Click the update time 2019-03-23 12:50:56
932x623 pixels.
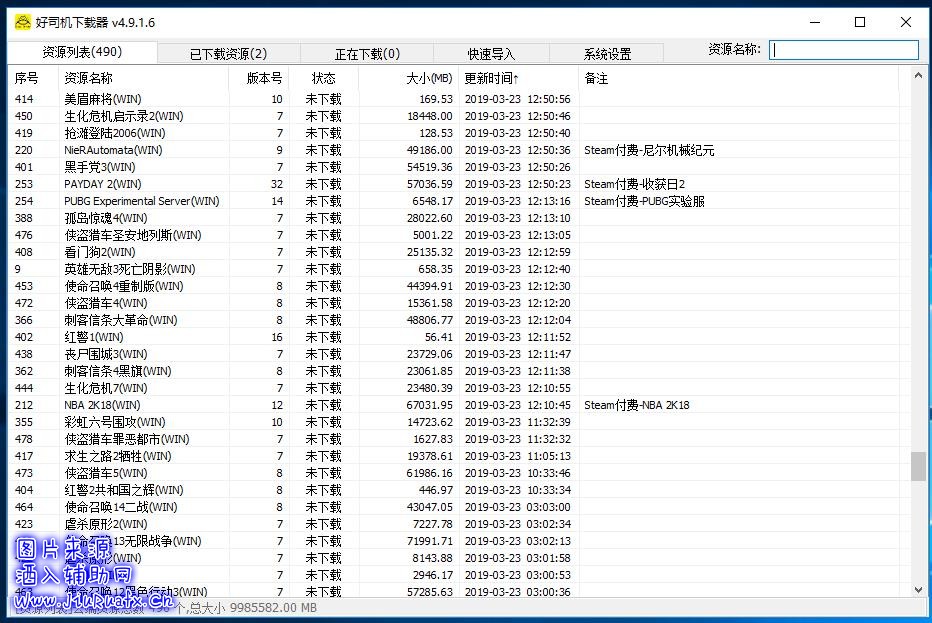(x=518, y=99)
